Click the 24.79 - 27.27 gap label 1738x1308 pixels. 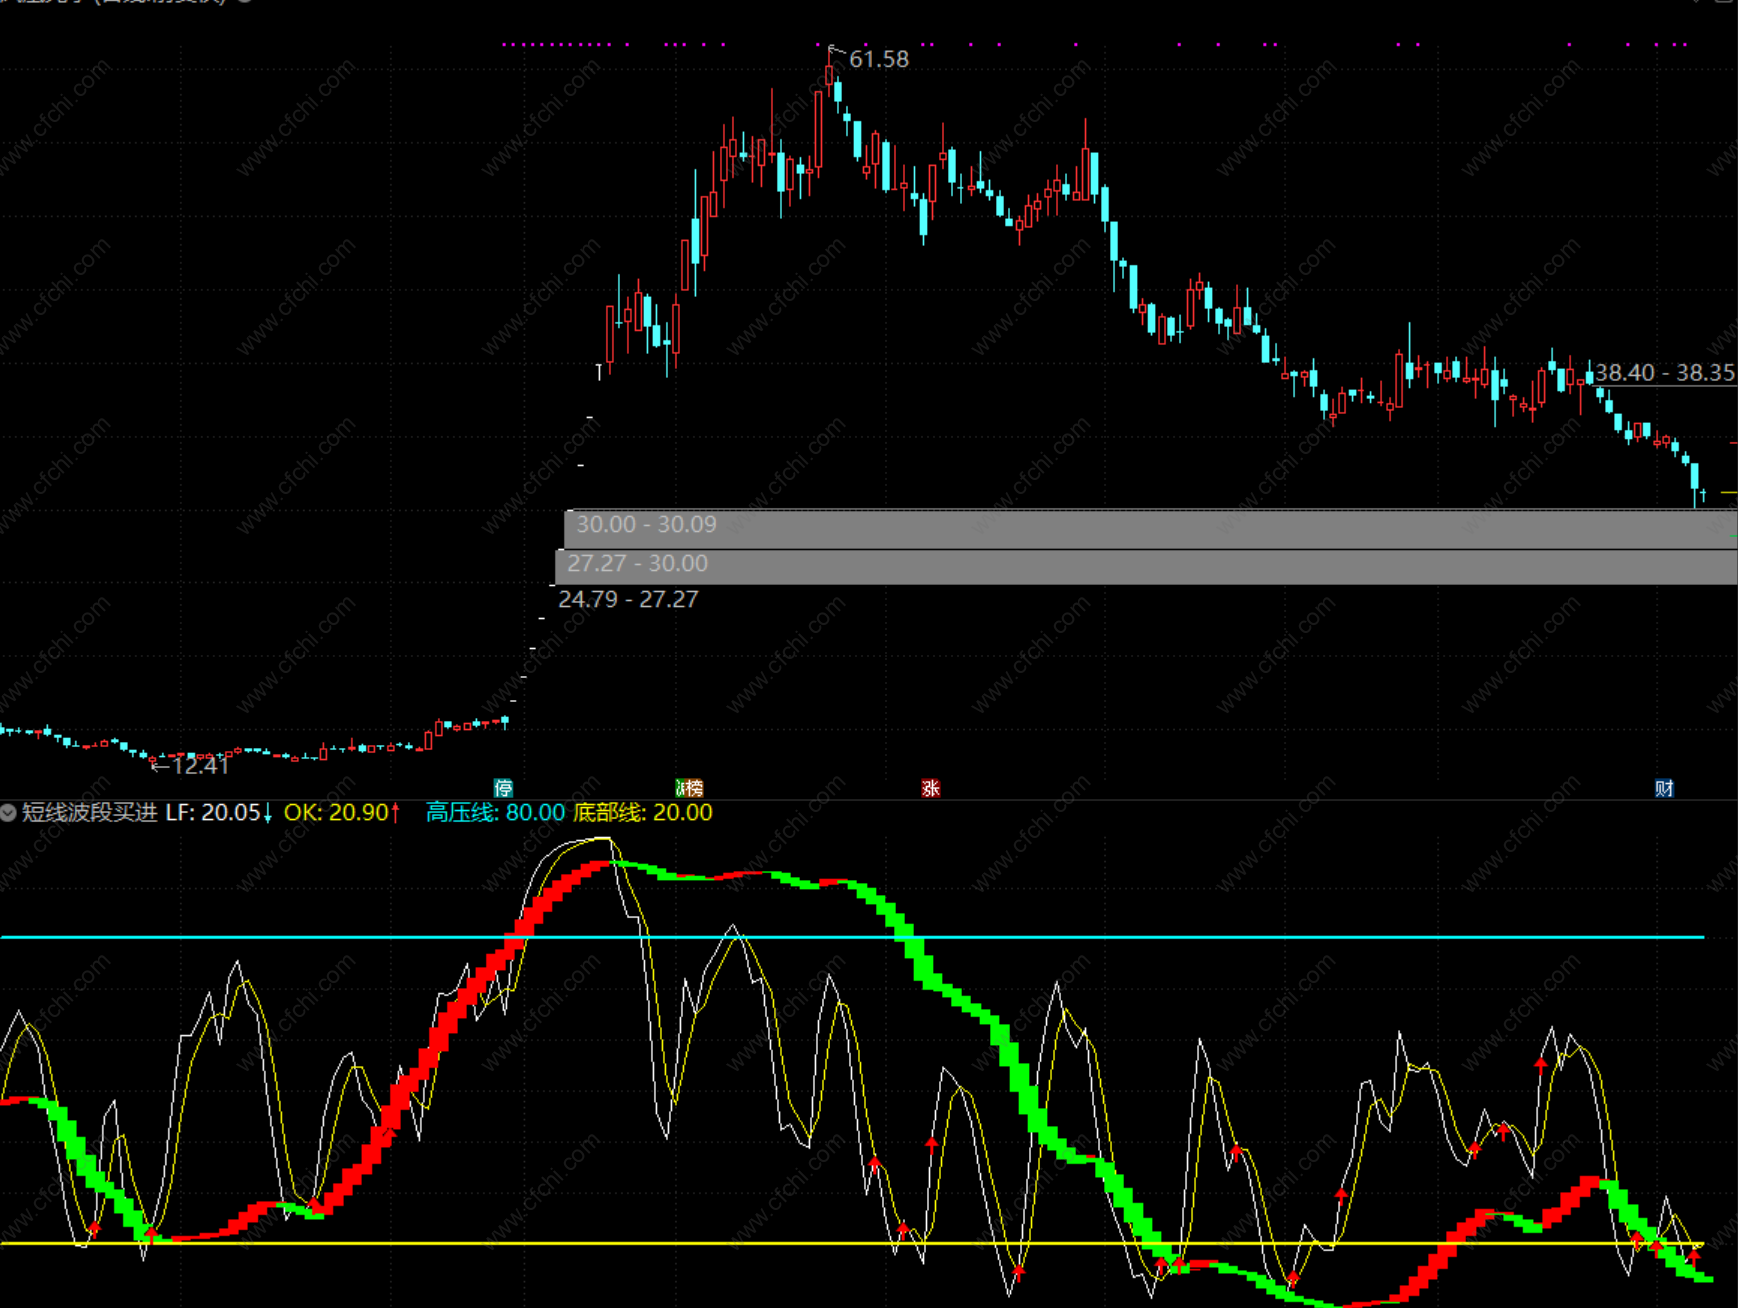[x=628, y=599]
